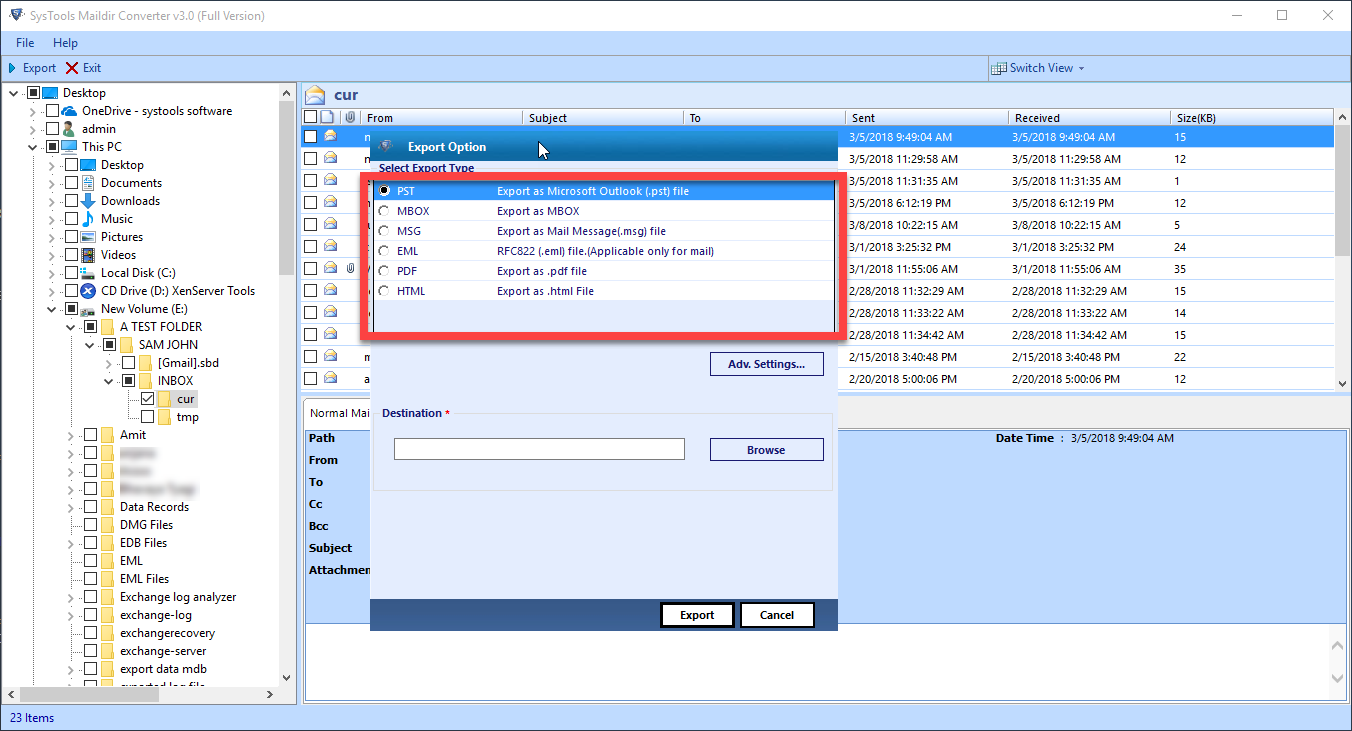
Task: Click the dialog Cancel button
Action: click(777, 615)
